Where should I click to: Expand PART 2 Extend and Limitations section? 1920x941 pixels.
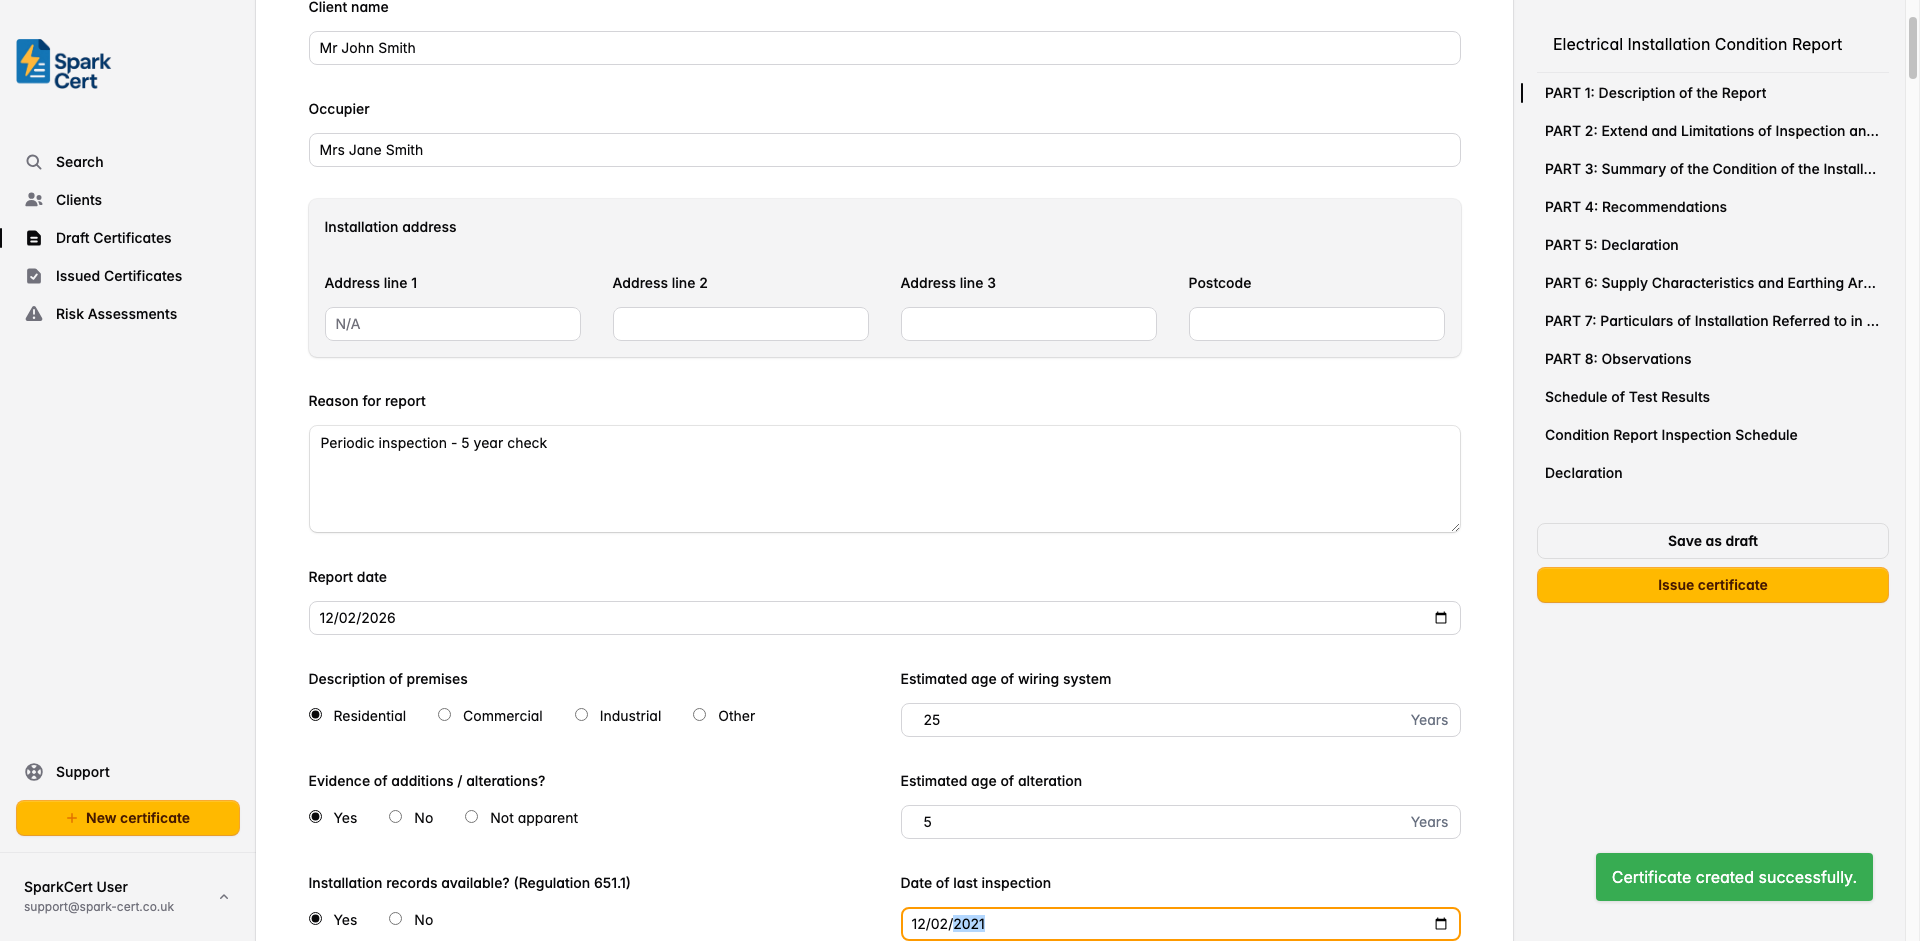tap(1712, 131)
